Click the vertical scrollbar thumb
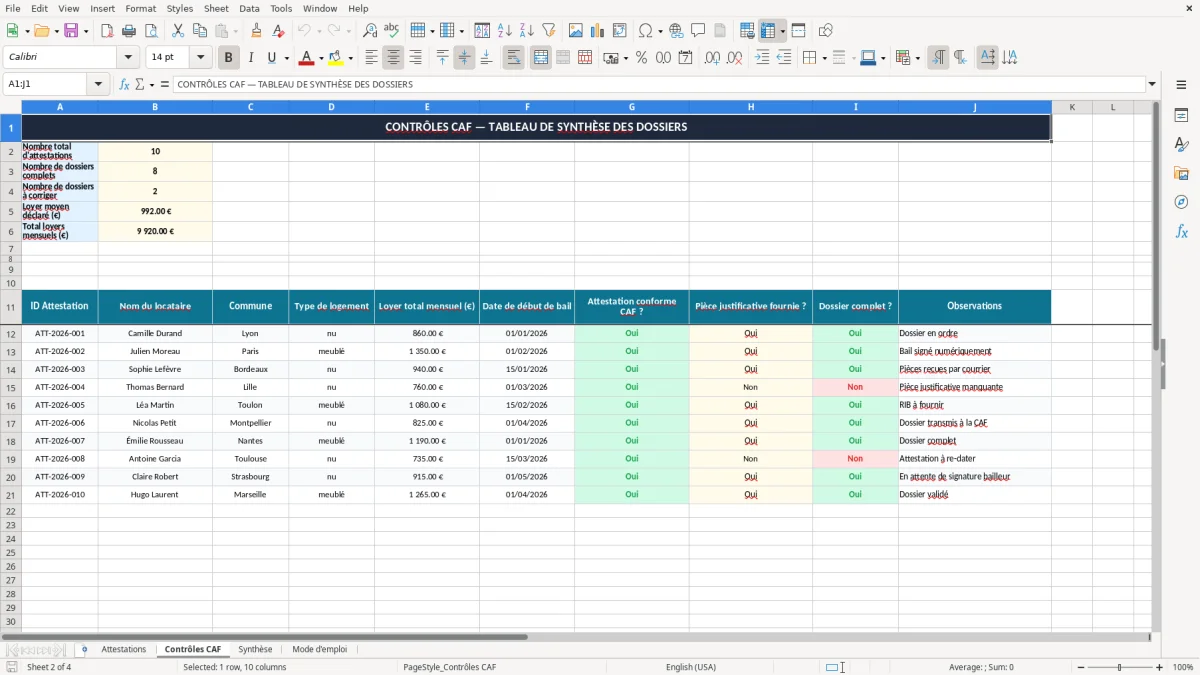The image size is (1200, 675). tap(1154, 225)
